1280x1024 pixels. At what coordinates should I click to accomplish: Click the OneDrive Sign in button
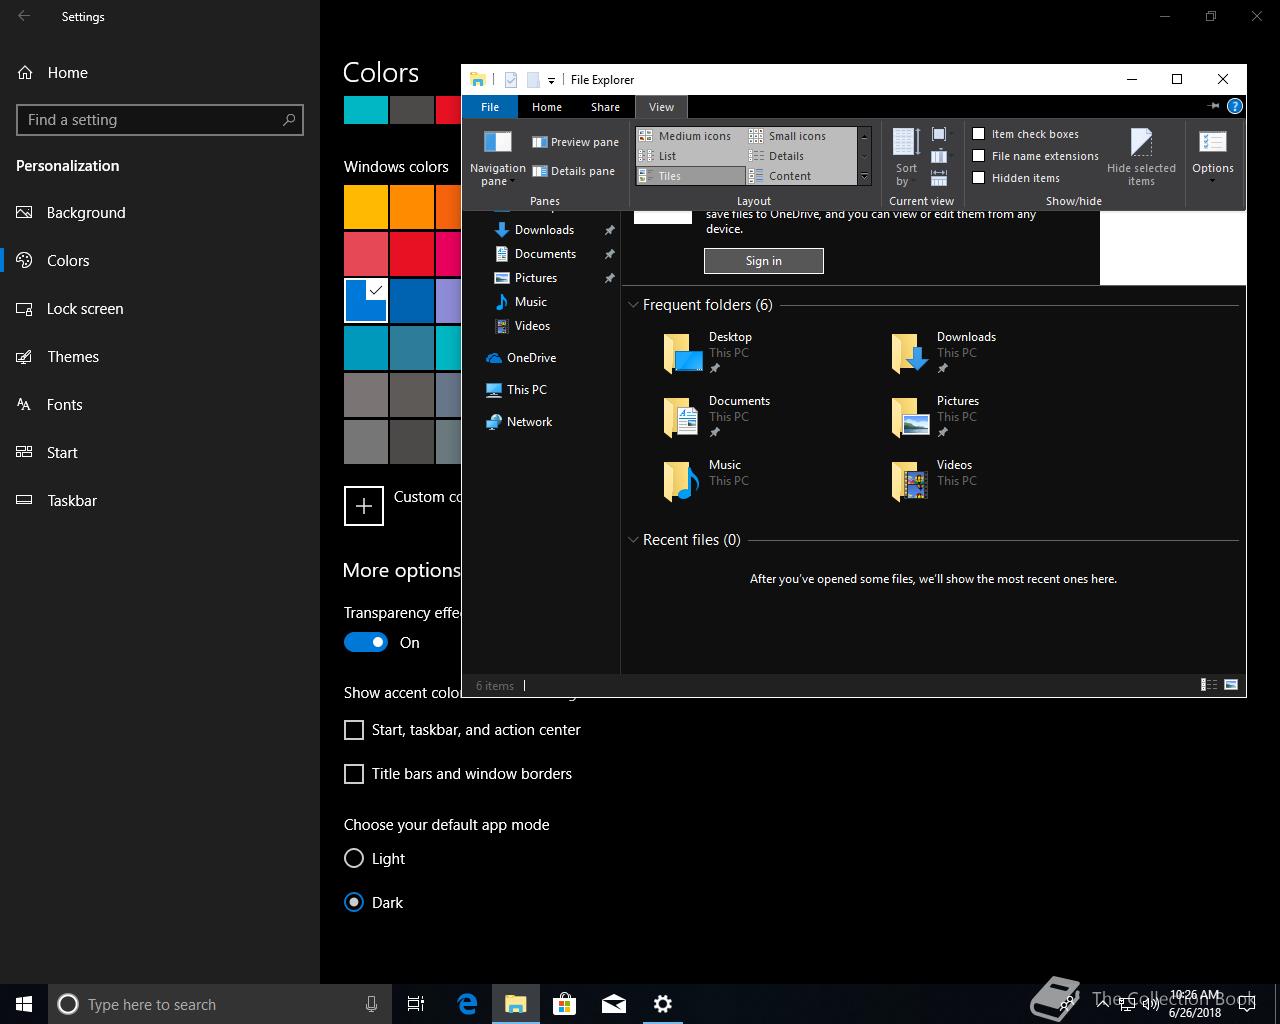(x=764, y=261)
